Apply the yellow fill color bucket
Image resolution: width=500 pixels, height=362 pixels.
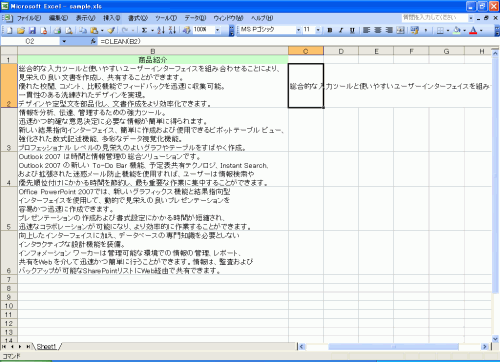click(x=457, y=30)
